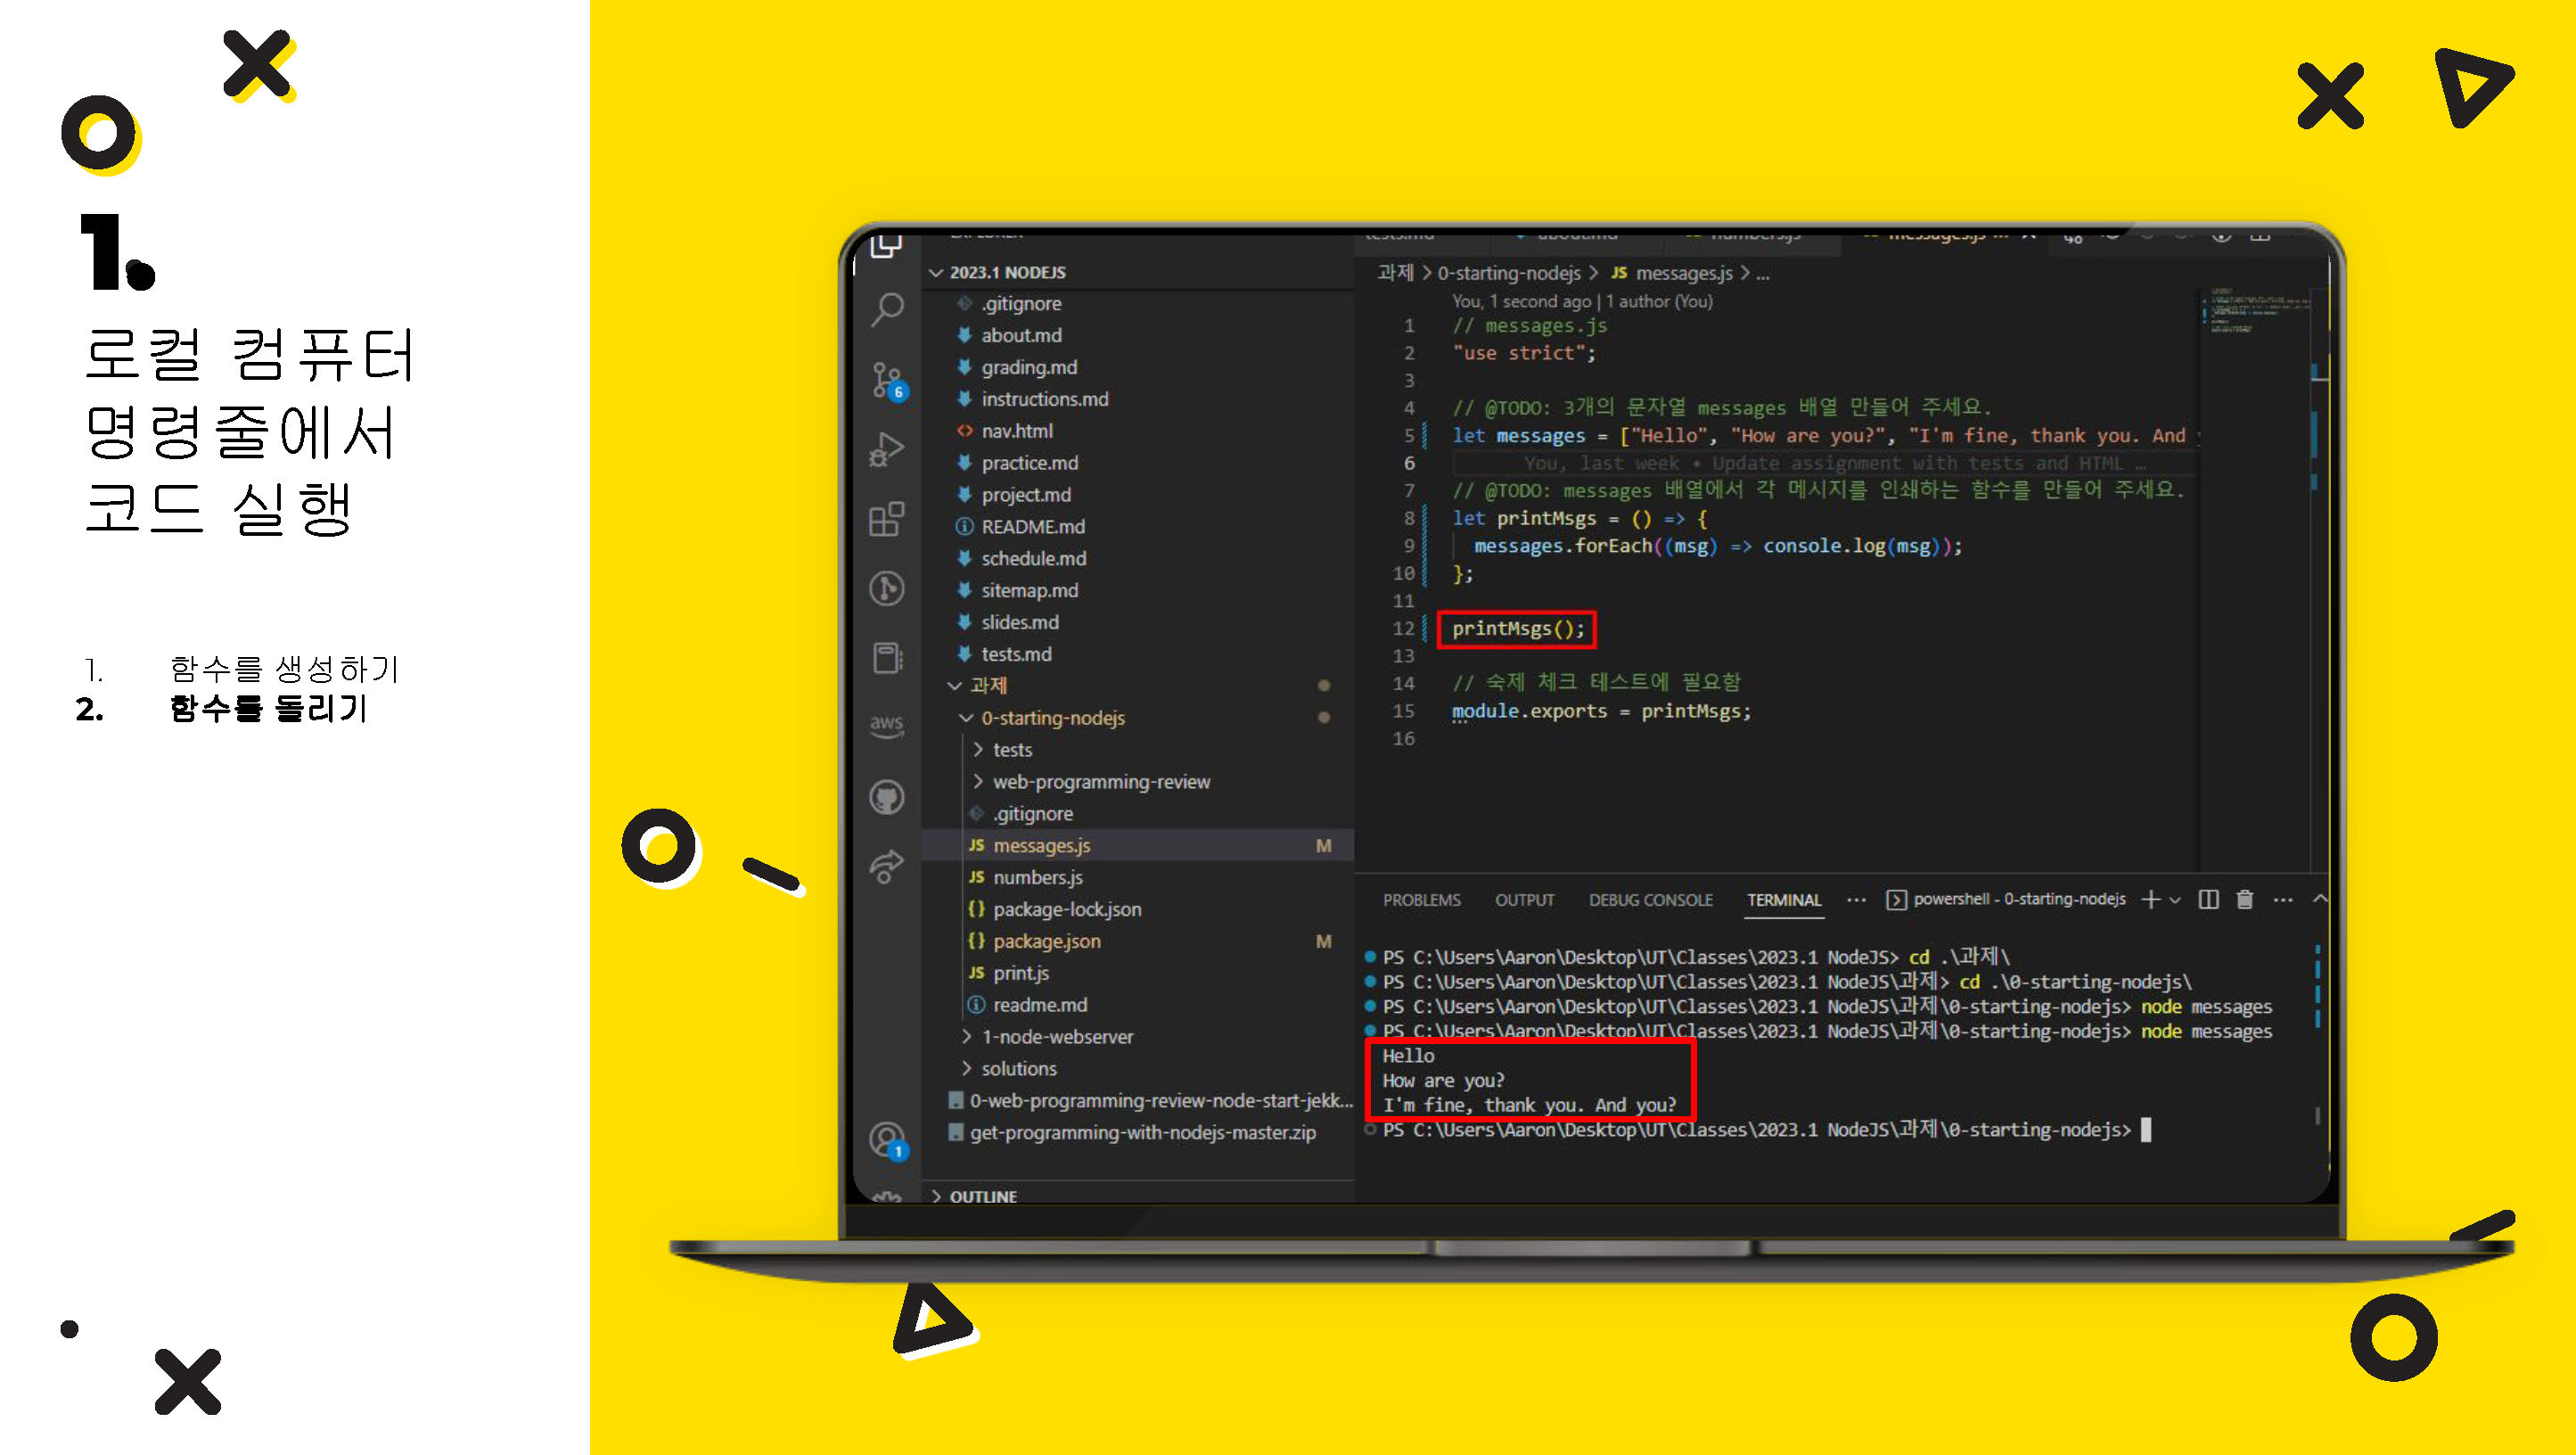Viewport: 2576px width, 1455px height.
Task: Split the terminal panel
Action: point(2209,900)
